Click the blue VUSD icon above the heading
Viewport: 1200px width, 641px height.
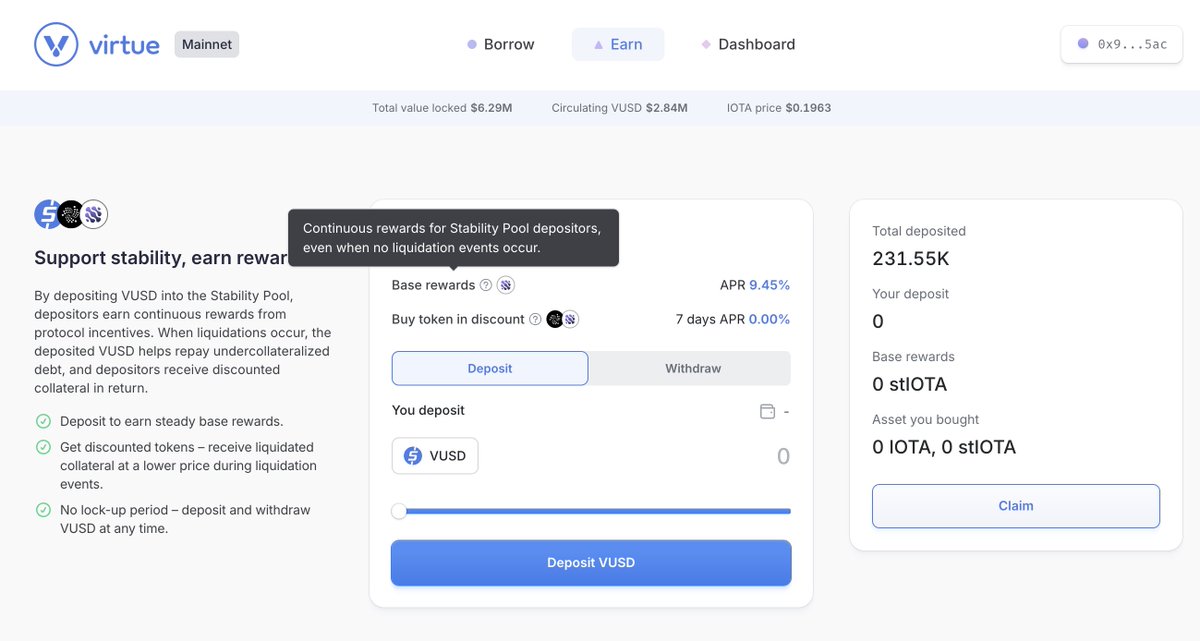pos(47,214)
